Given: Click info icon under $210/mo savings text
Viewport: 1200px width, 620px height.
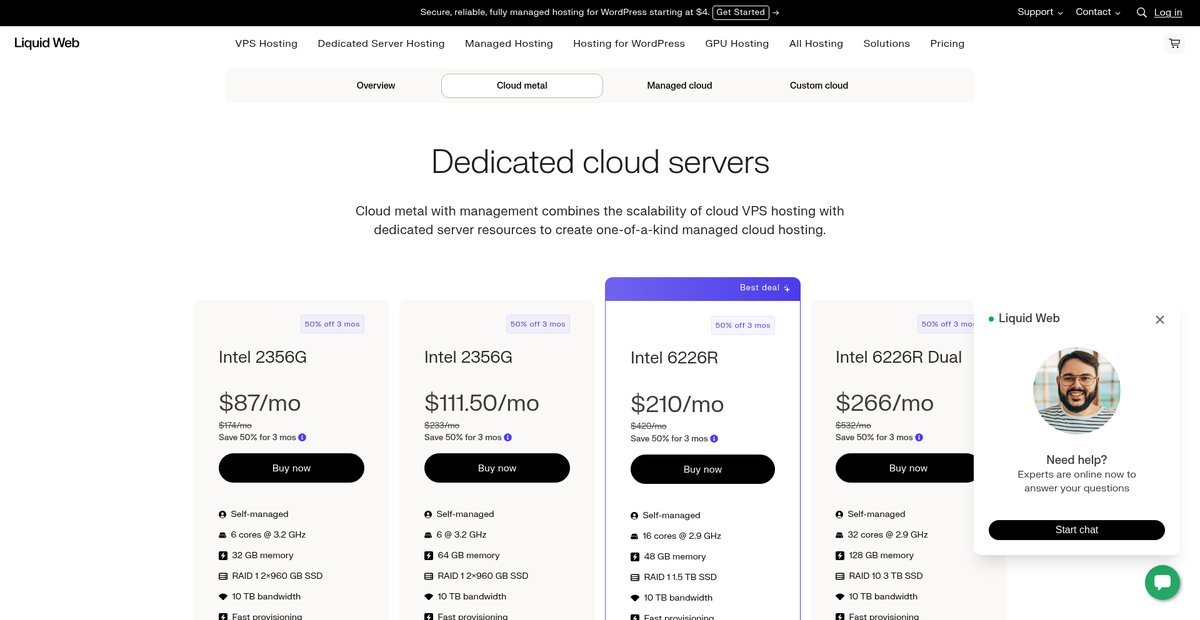Looking at the screenshot, I should pos(714,439).
